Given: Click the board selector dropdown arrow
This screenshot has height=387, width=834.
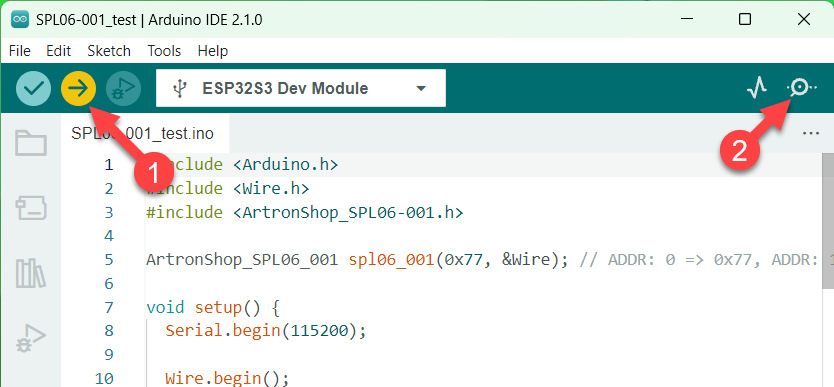Looking at the screenshot, I should pos(421,88).
